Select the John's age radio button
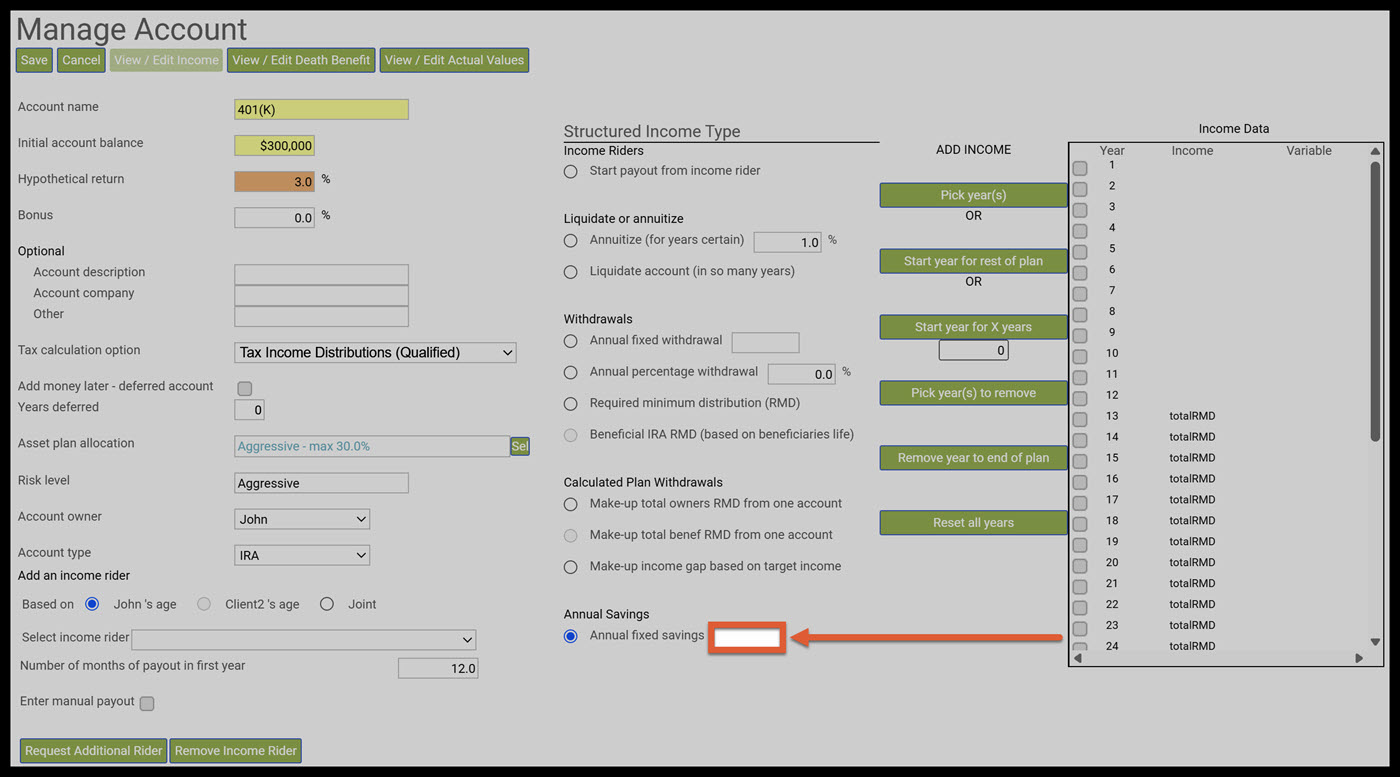 pos(92,604)
